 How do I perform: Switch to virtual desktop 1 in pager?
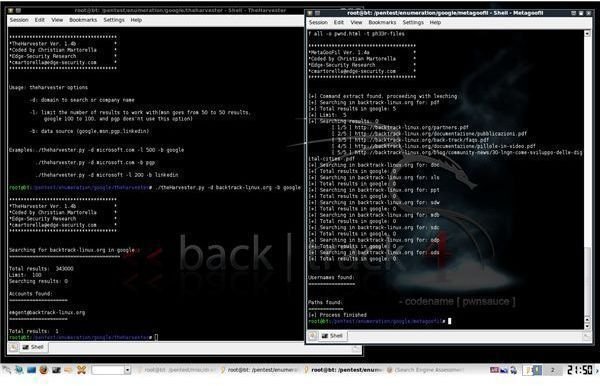click(x=532, y=370)
